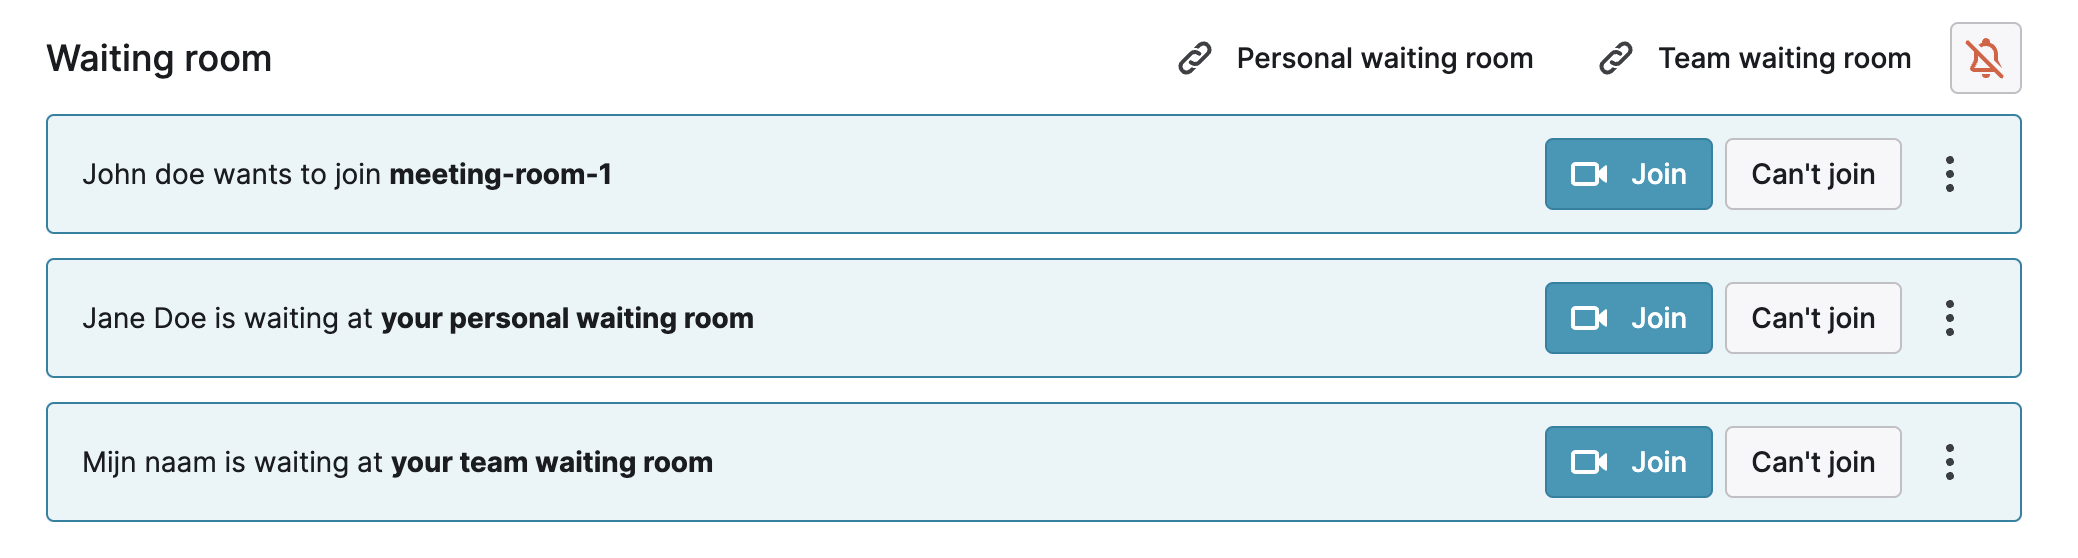Select the John doe meeting-room-1 request row
Viewport: 2078px width, 558px height.
tap(1034, 174)
